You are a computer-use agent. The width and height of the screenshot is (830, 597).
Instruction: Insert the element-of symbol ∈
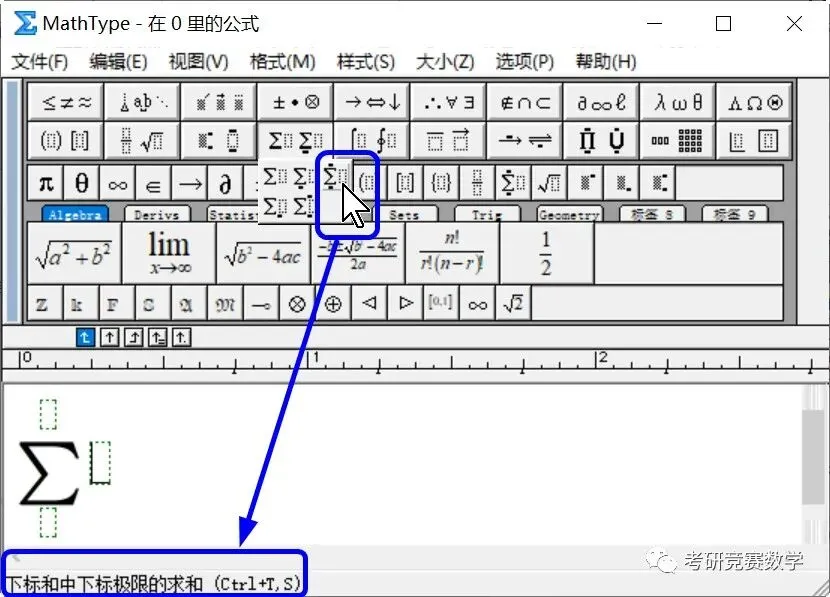(x=154, y=183)
